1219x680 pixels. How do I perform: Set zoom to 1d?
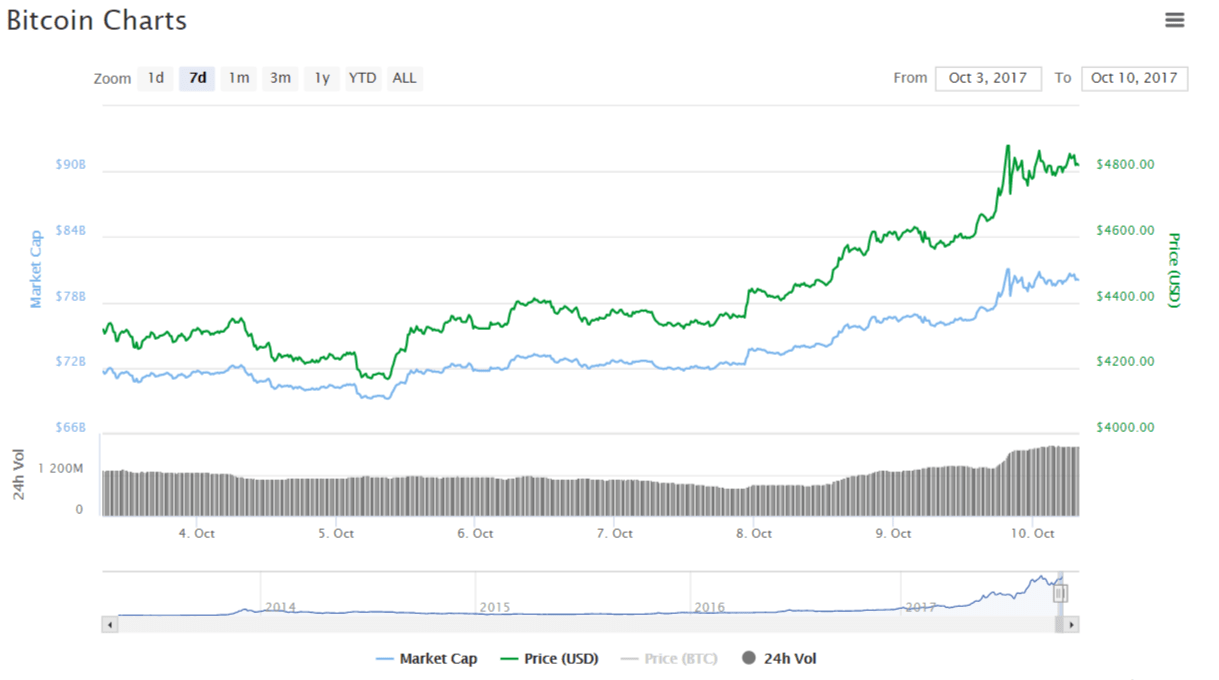[156, 78]
